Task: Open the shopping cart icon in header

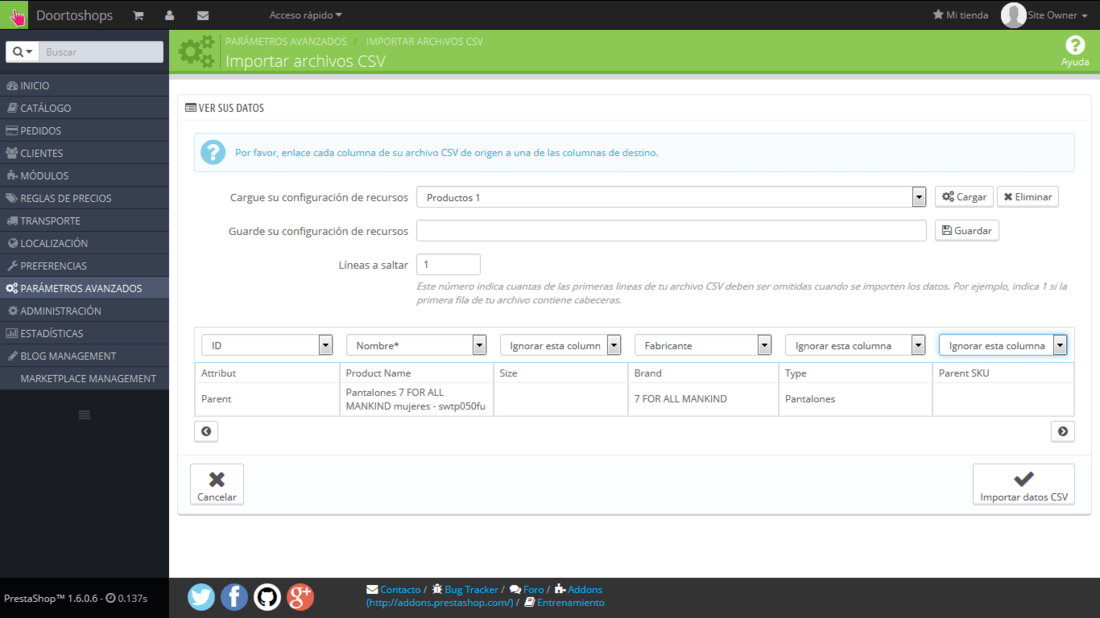Action: 138,15
